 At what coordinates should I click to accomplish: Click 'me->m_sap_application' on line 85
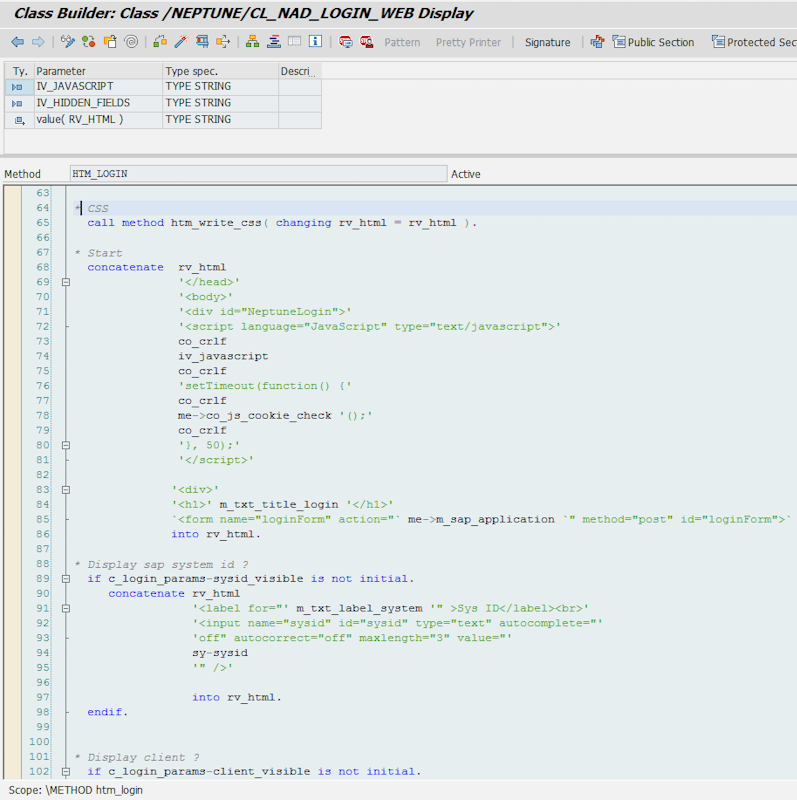point(481,519)
